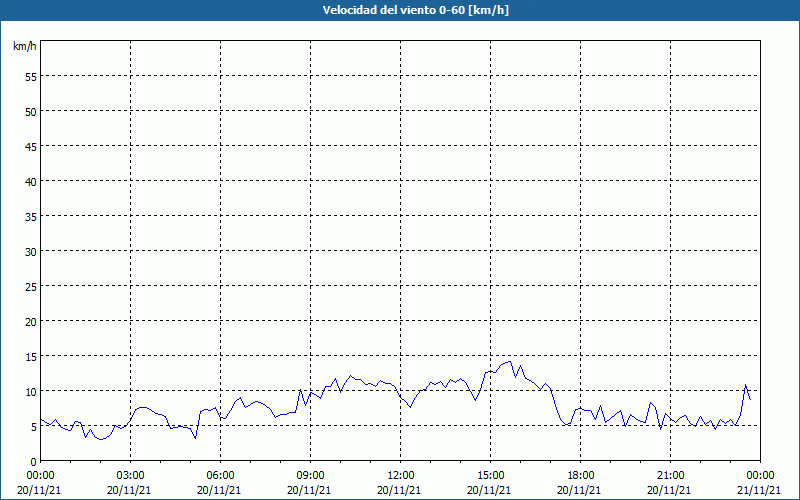Click the chart title 'Velocidad del viento 0-60 [km/h]'
The width and height of the screenshot is (800, 500).
(x=415, y=10)
